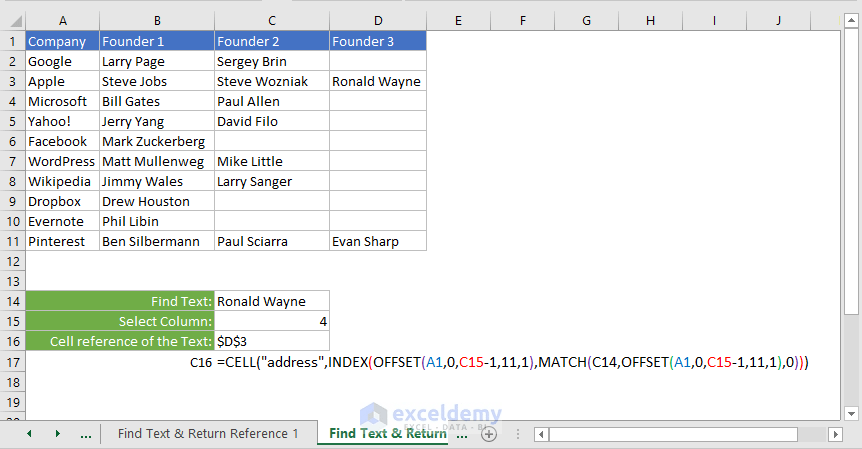
Task: Click the horizontal scrollbar thumb
Action: tap(673, 434)
